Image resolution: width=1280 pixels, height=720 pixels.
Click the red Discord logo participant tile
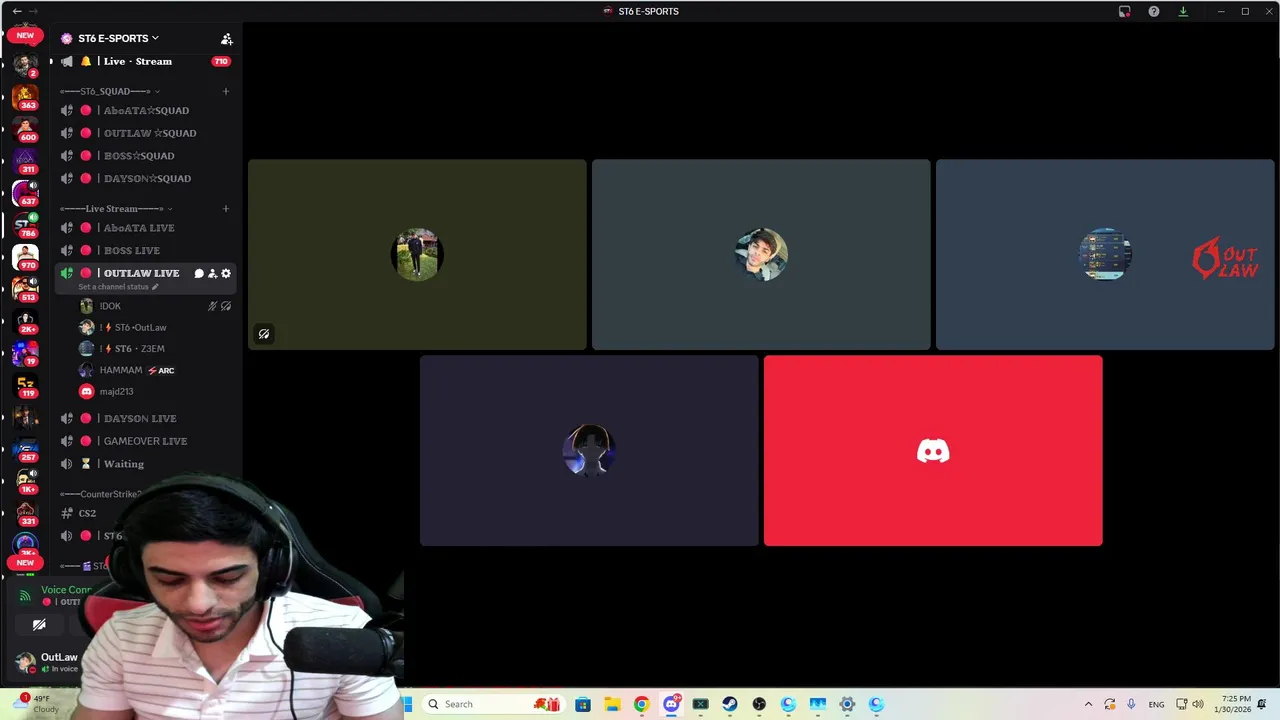pos(933,451)
